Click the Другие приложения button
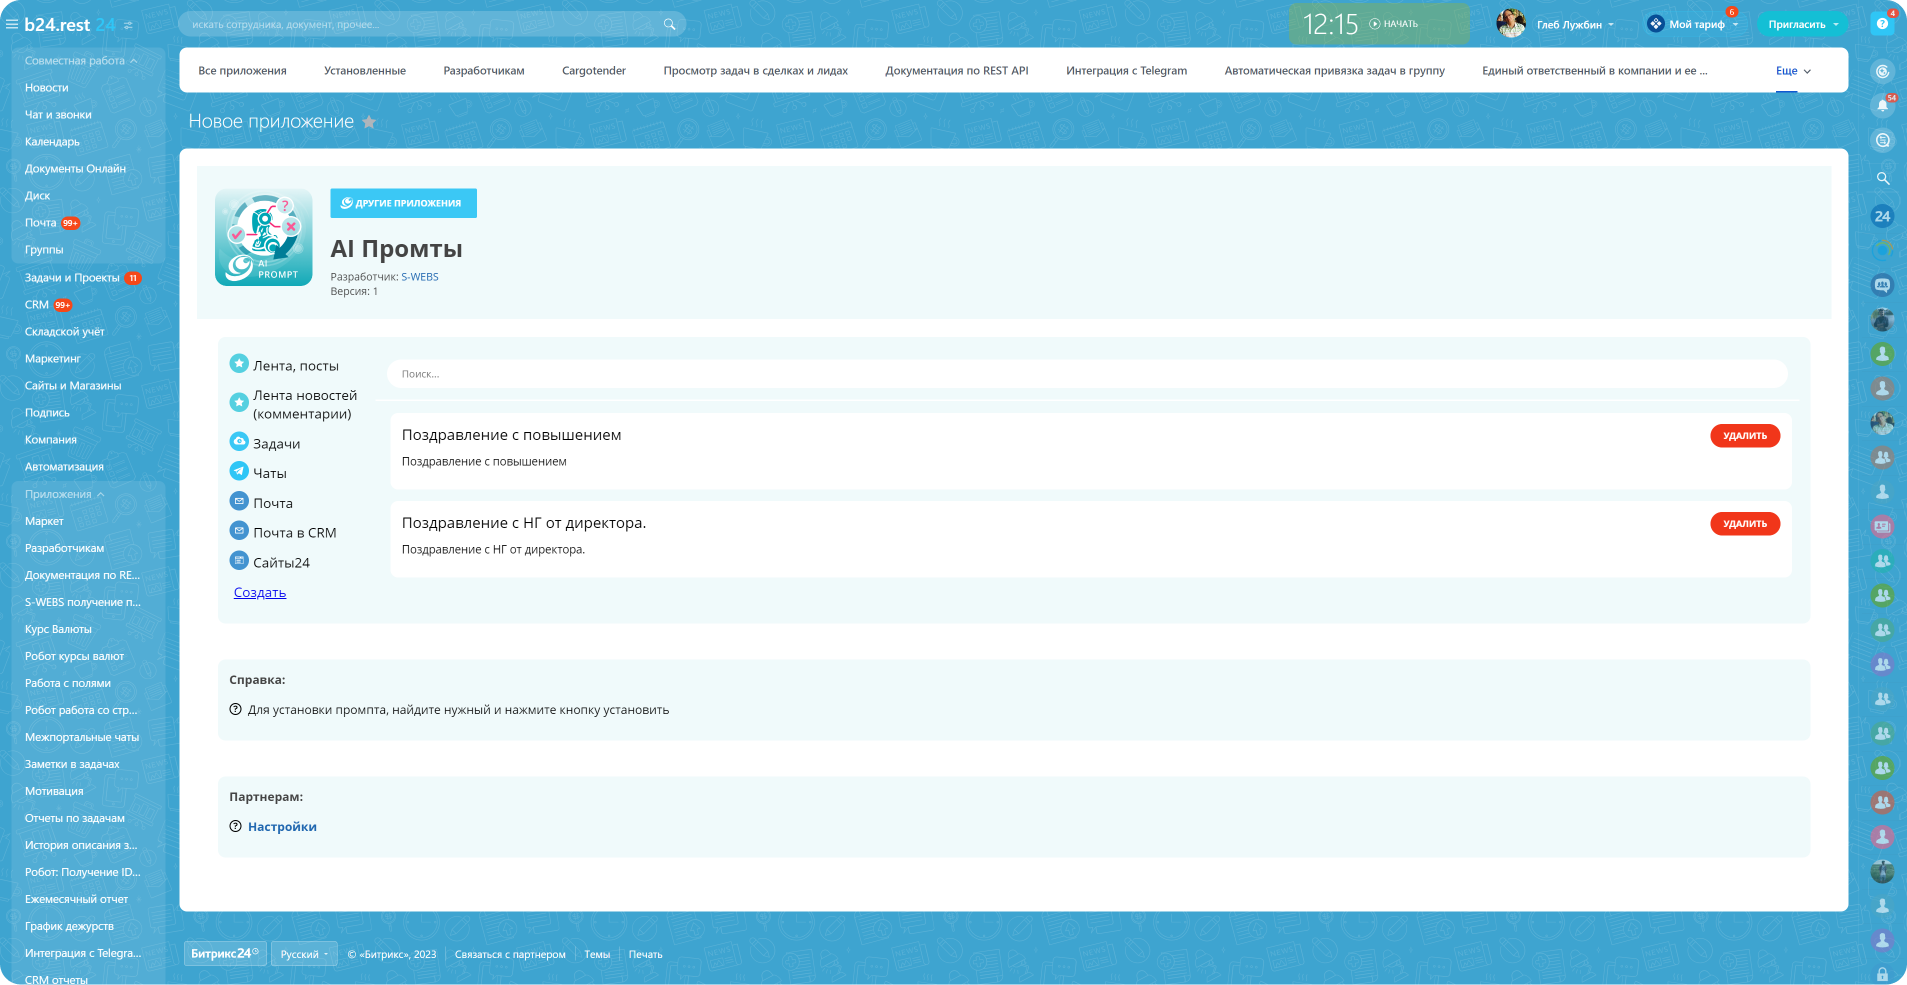The image size is (1907, 985). pos(403,203)
